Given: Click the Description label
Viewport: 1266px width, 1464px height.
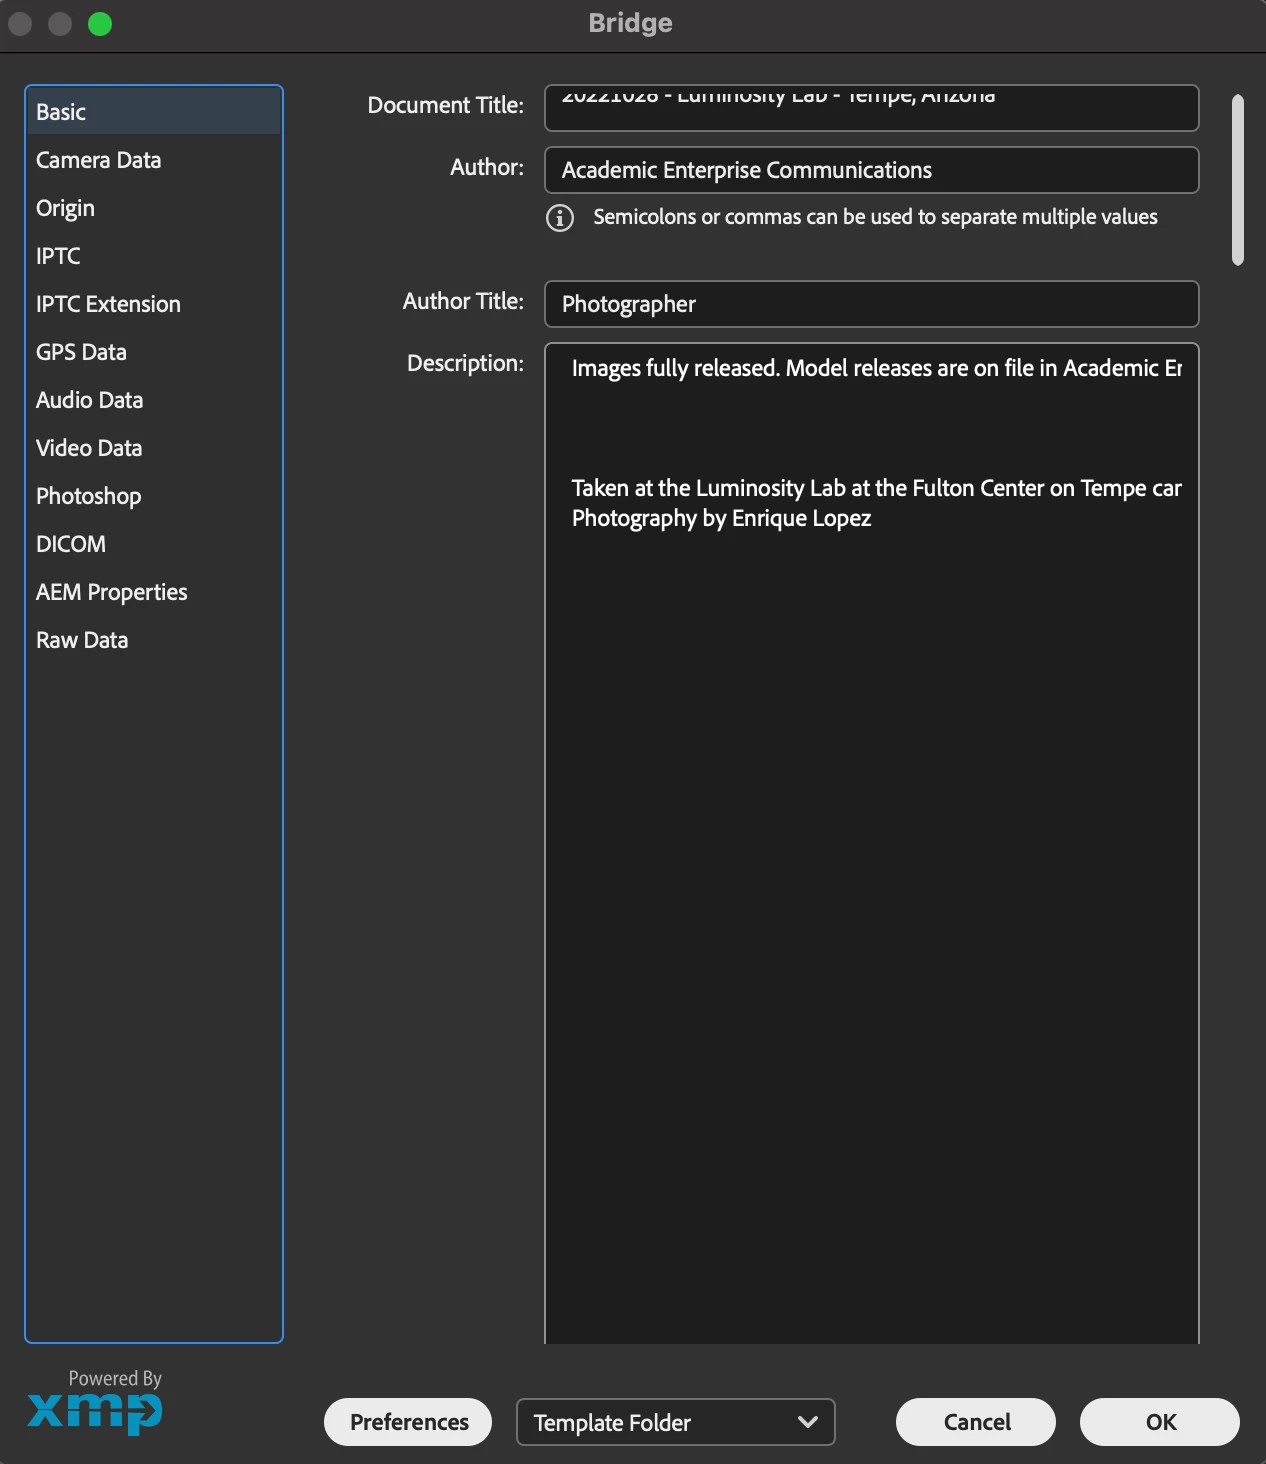Looking at the screenshot, I should pyautogui.click(x=465, y=363).
